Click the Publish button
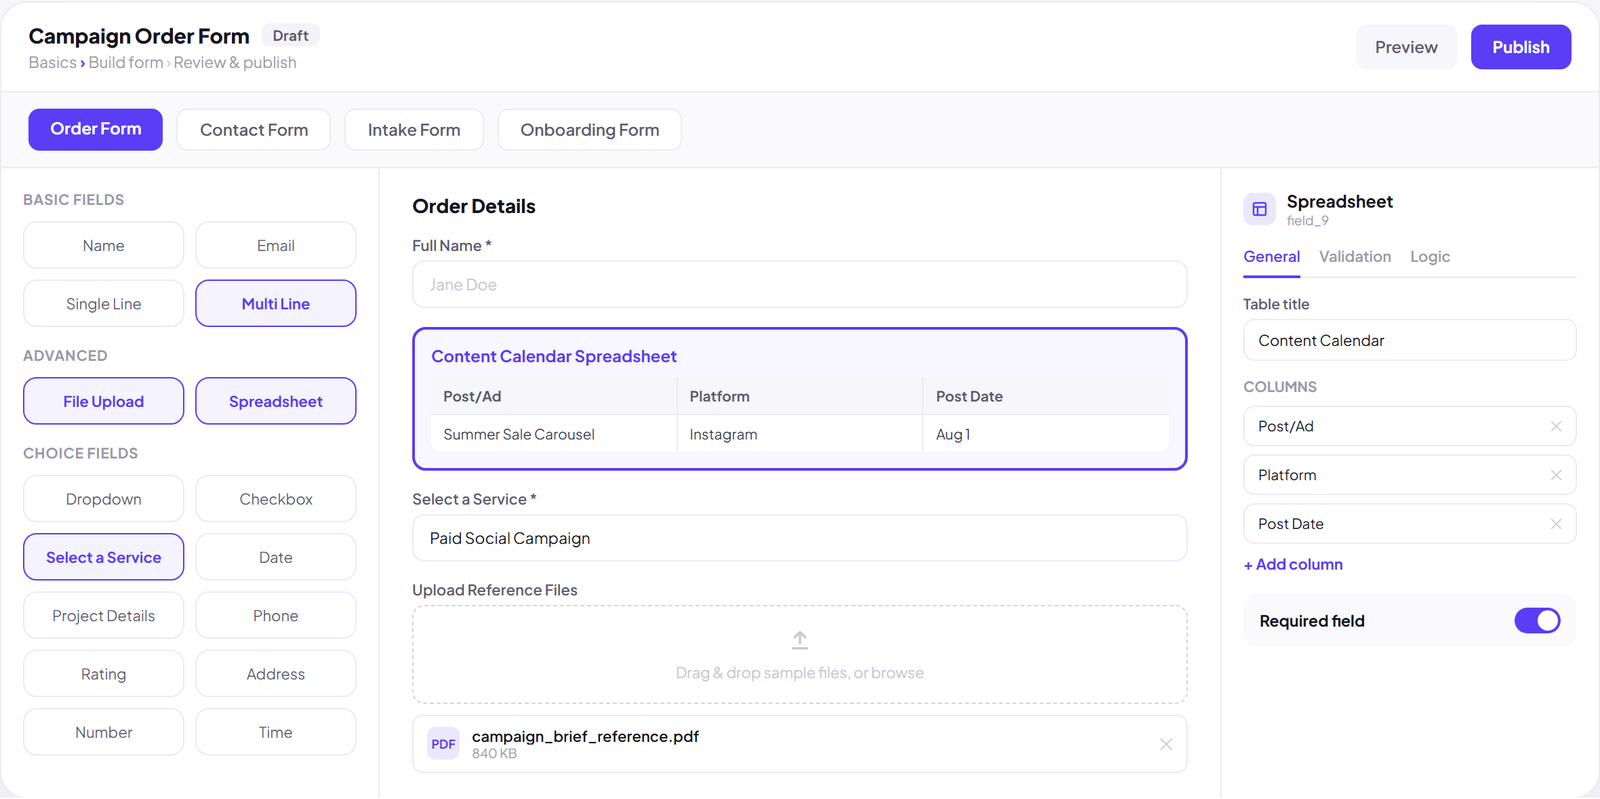 coord(1521,47)
